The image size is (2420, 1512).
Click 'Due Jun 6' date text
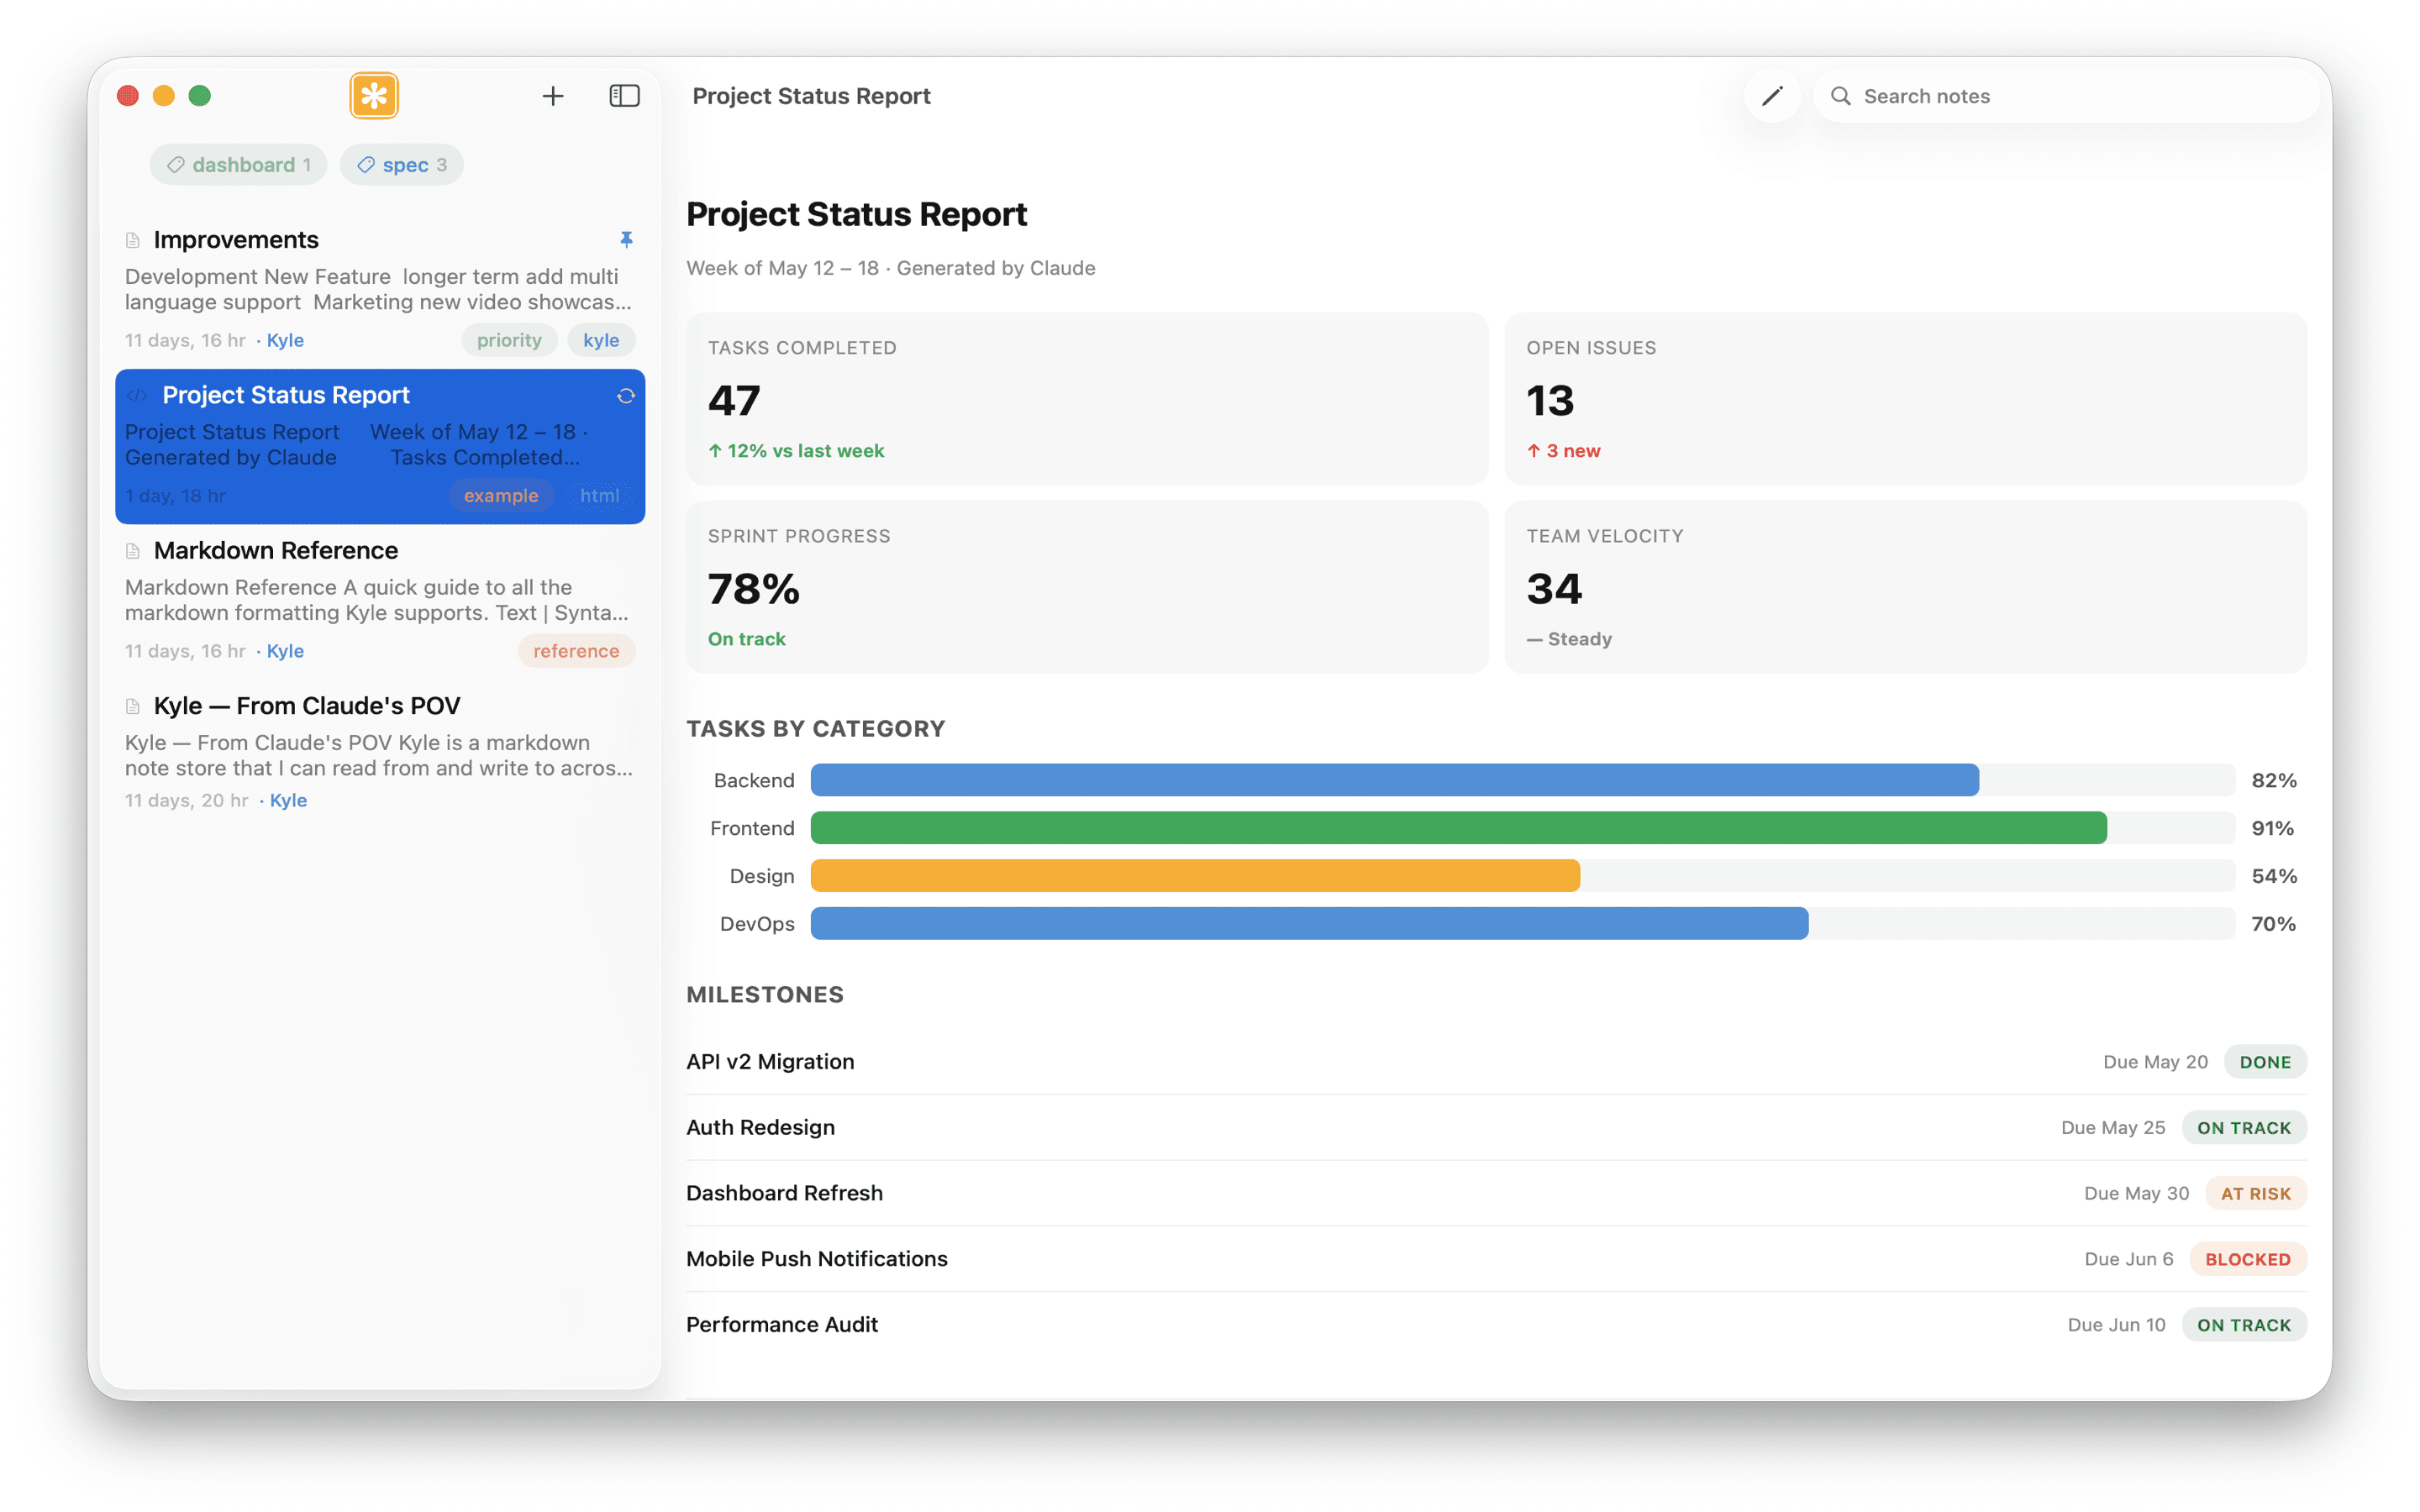(x=2129, y=1259)
